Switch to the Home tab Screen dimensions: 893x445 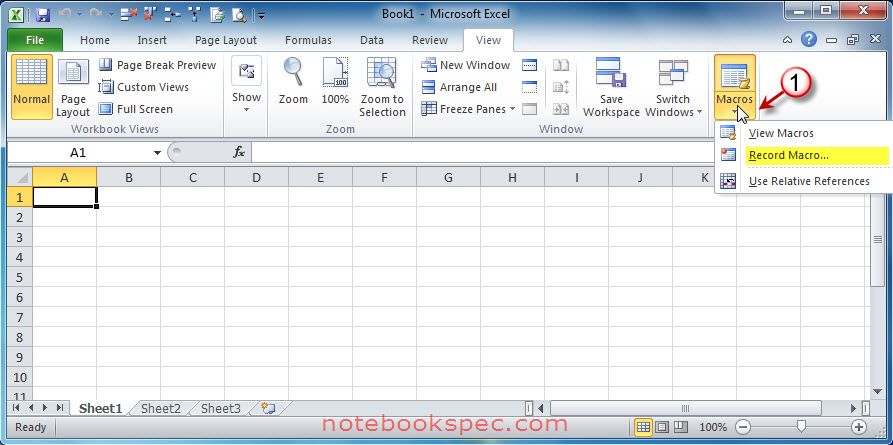(95, 40)
